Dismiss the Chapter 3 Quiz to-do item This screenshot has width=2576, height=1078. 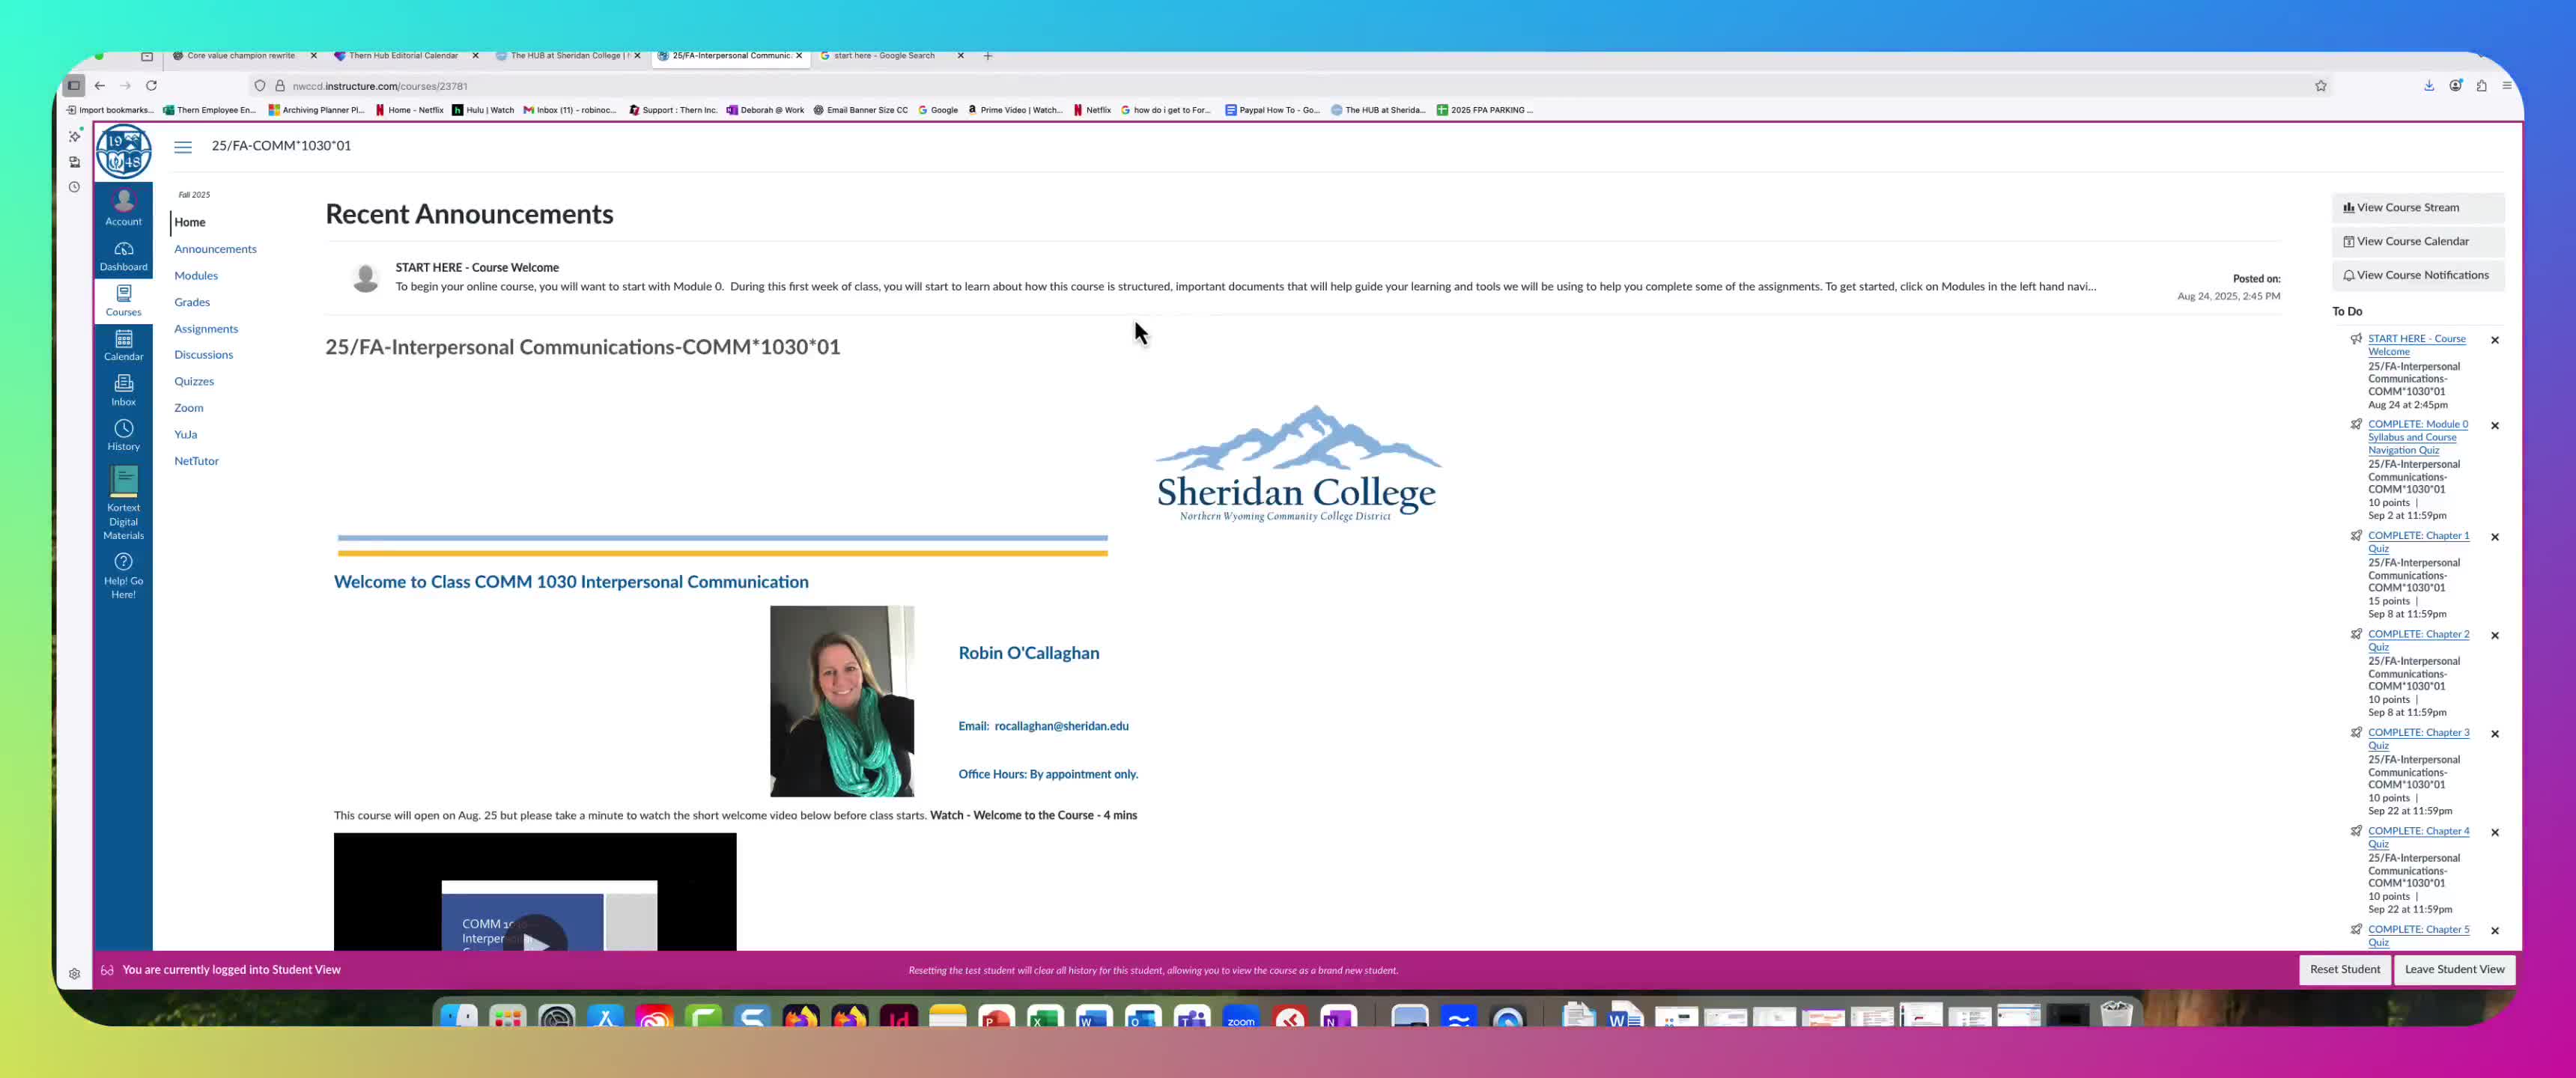[x=2494, y=734]
